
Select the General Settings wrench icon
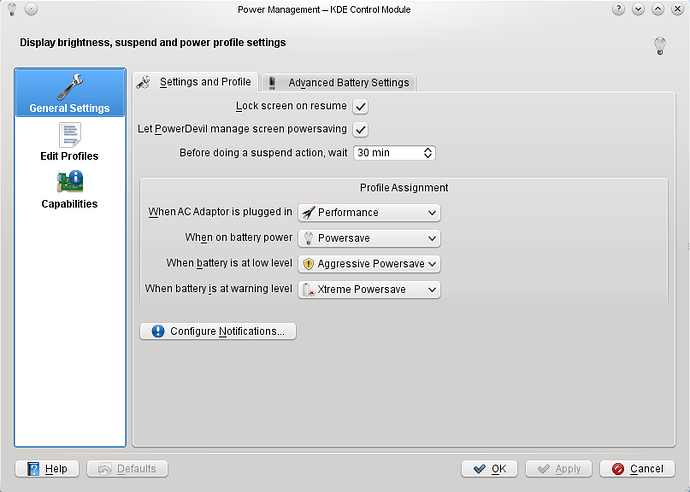[x=70, y=87]
